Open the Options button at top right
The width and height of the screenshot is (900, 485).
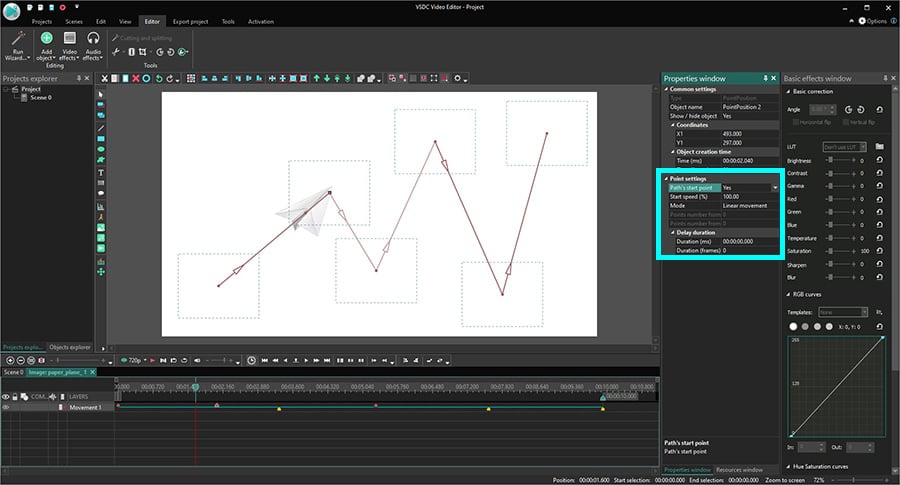click(872, 21)
